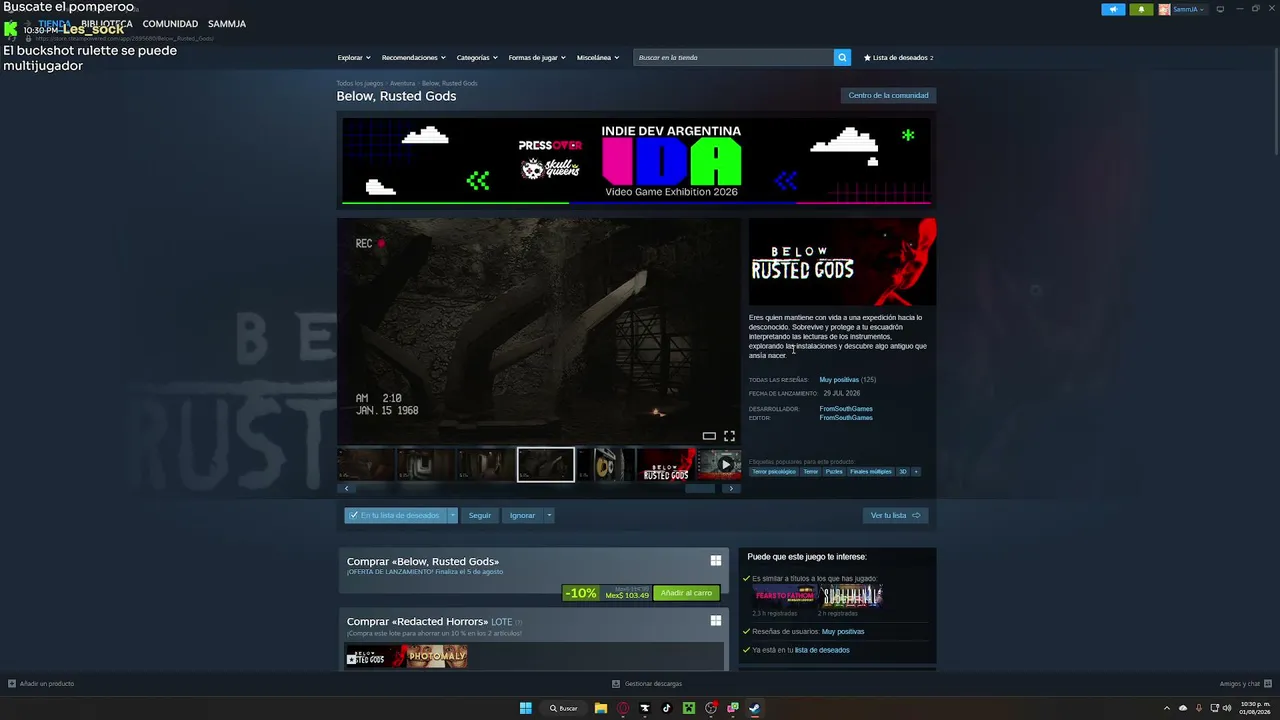Select the Finales múltiples tag

pyautogui.click(x=871, y=472)
